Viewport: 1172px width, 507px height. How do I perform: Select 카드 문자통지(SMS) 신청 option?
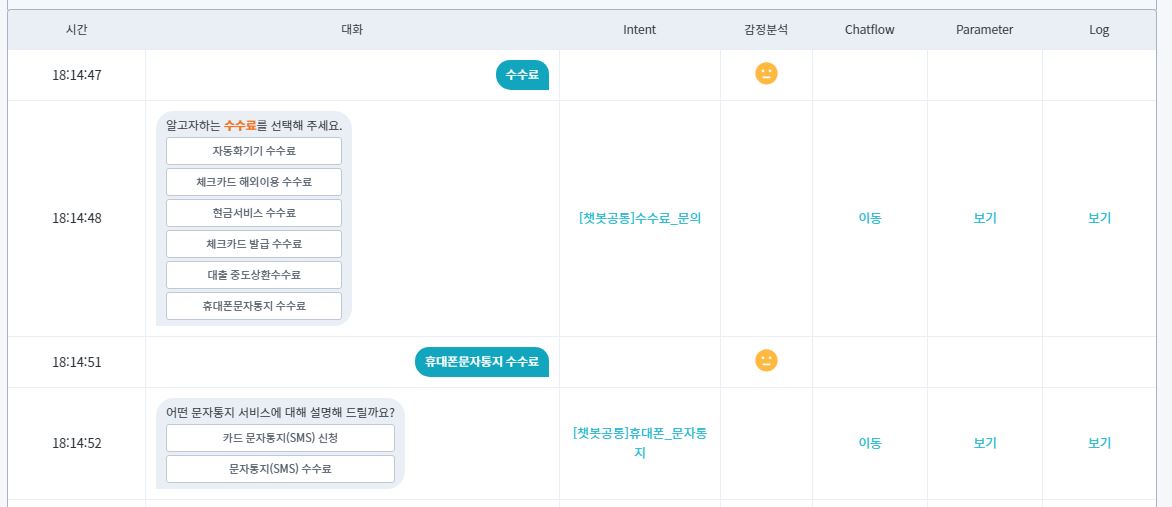(280, 438)
